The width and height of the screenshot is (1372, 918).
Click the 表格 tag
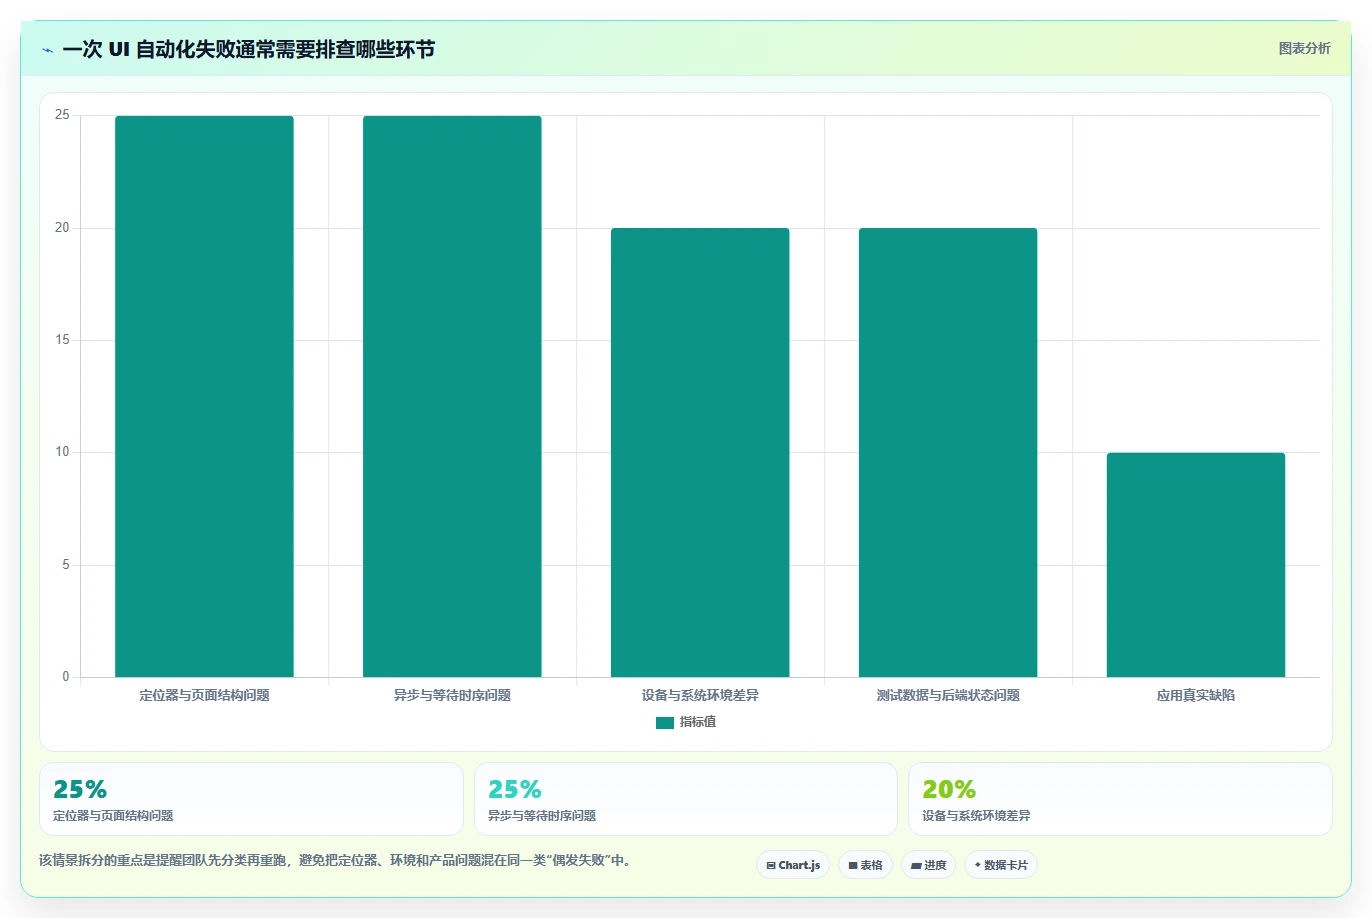click(x=865, y=865)
